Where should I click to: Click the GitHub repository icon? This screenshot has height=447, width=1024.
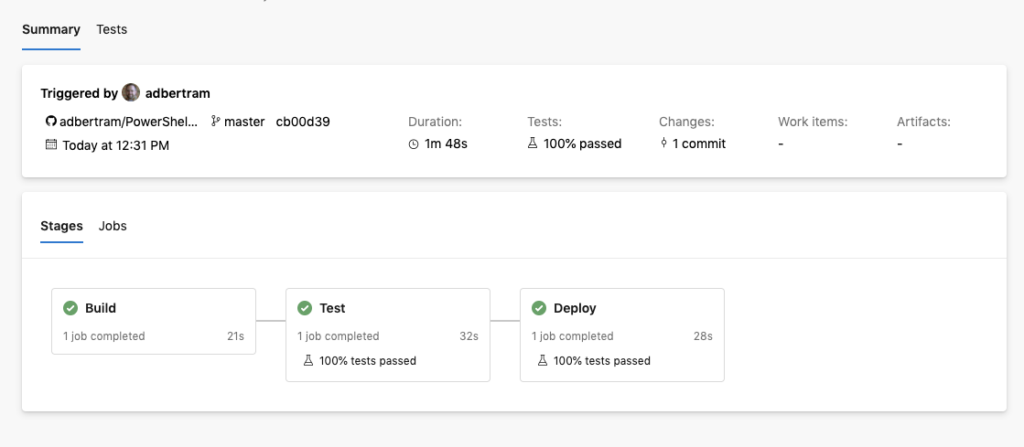50,122
